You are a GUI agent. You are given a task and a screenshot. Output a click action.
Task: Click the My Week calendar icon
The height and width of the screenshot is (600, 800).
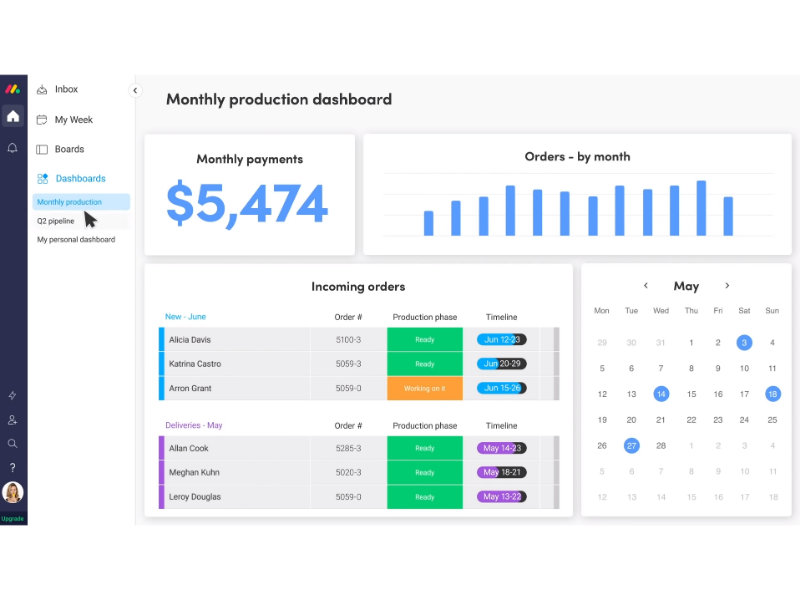42,120
